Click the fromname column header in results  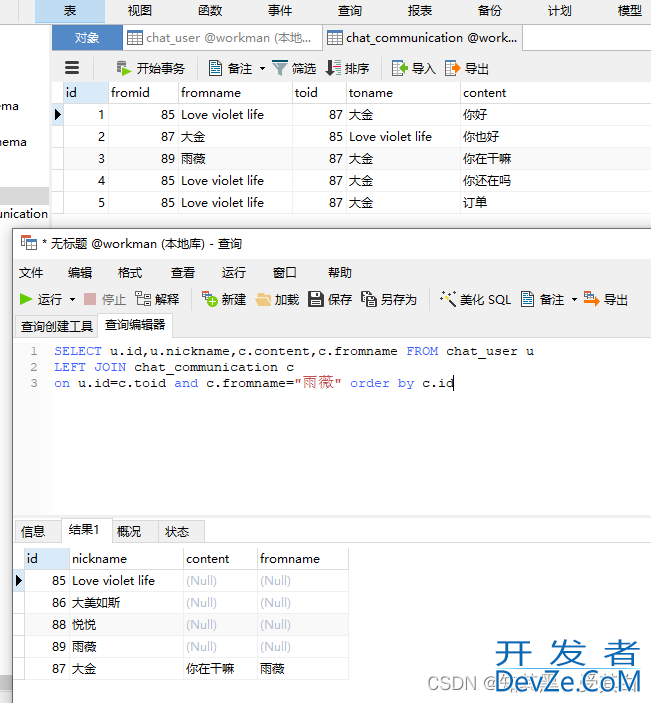(x=303, y=559)
